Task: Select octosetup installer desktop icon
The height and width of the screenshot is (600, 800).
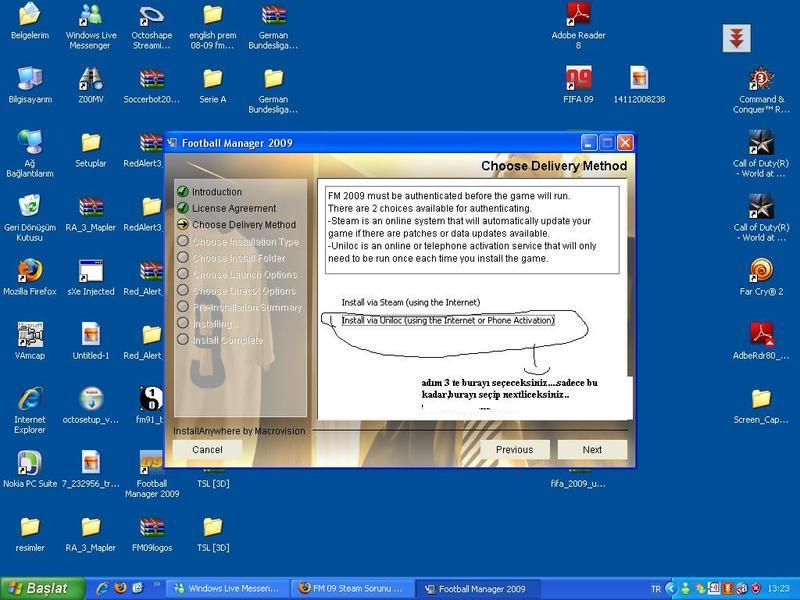Action: [x=91, y=406]
